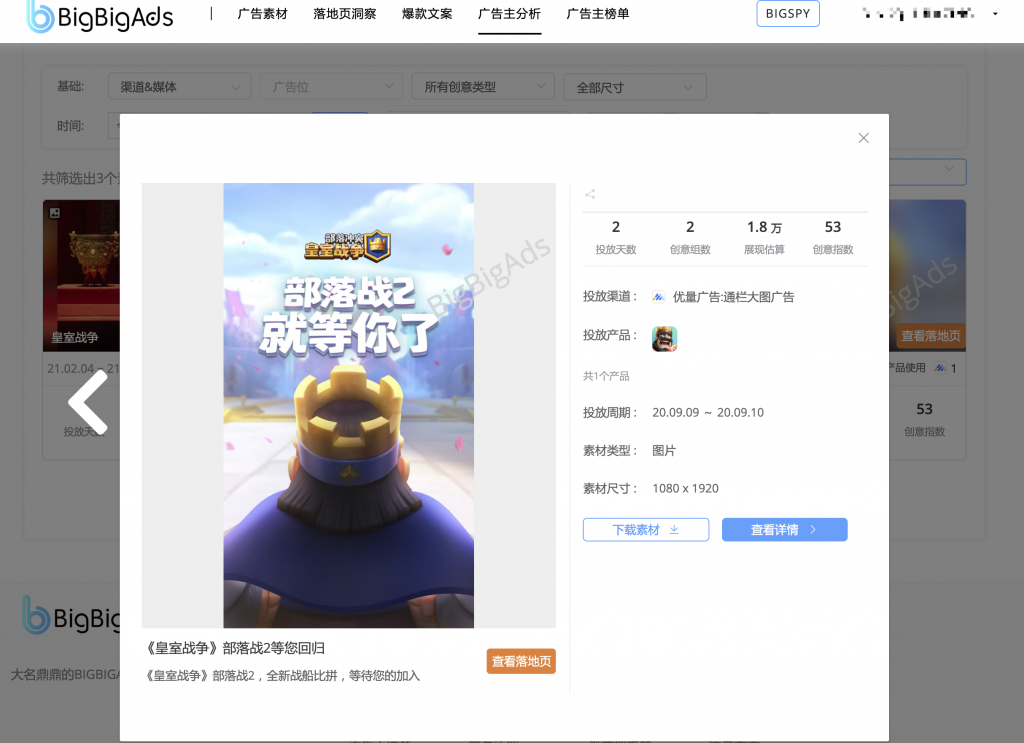Click the 皇室战争 card thumbnail behind popup

[x=82, y=276]
